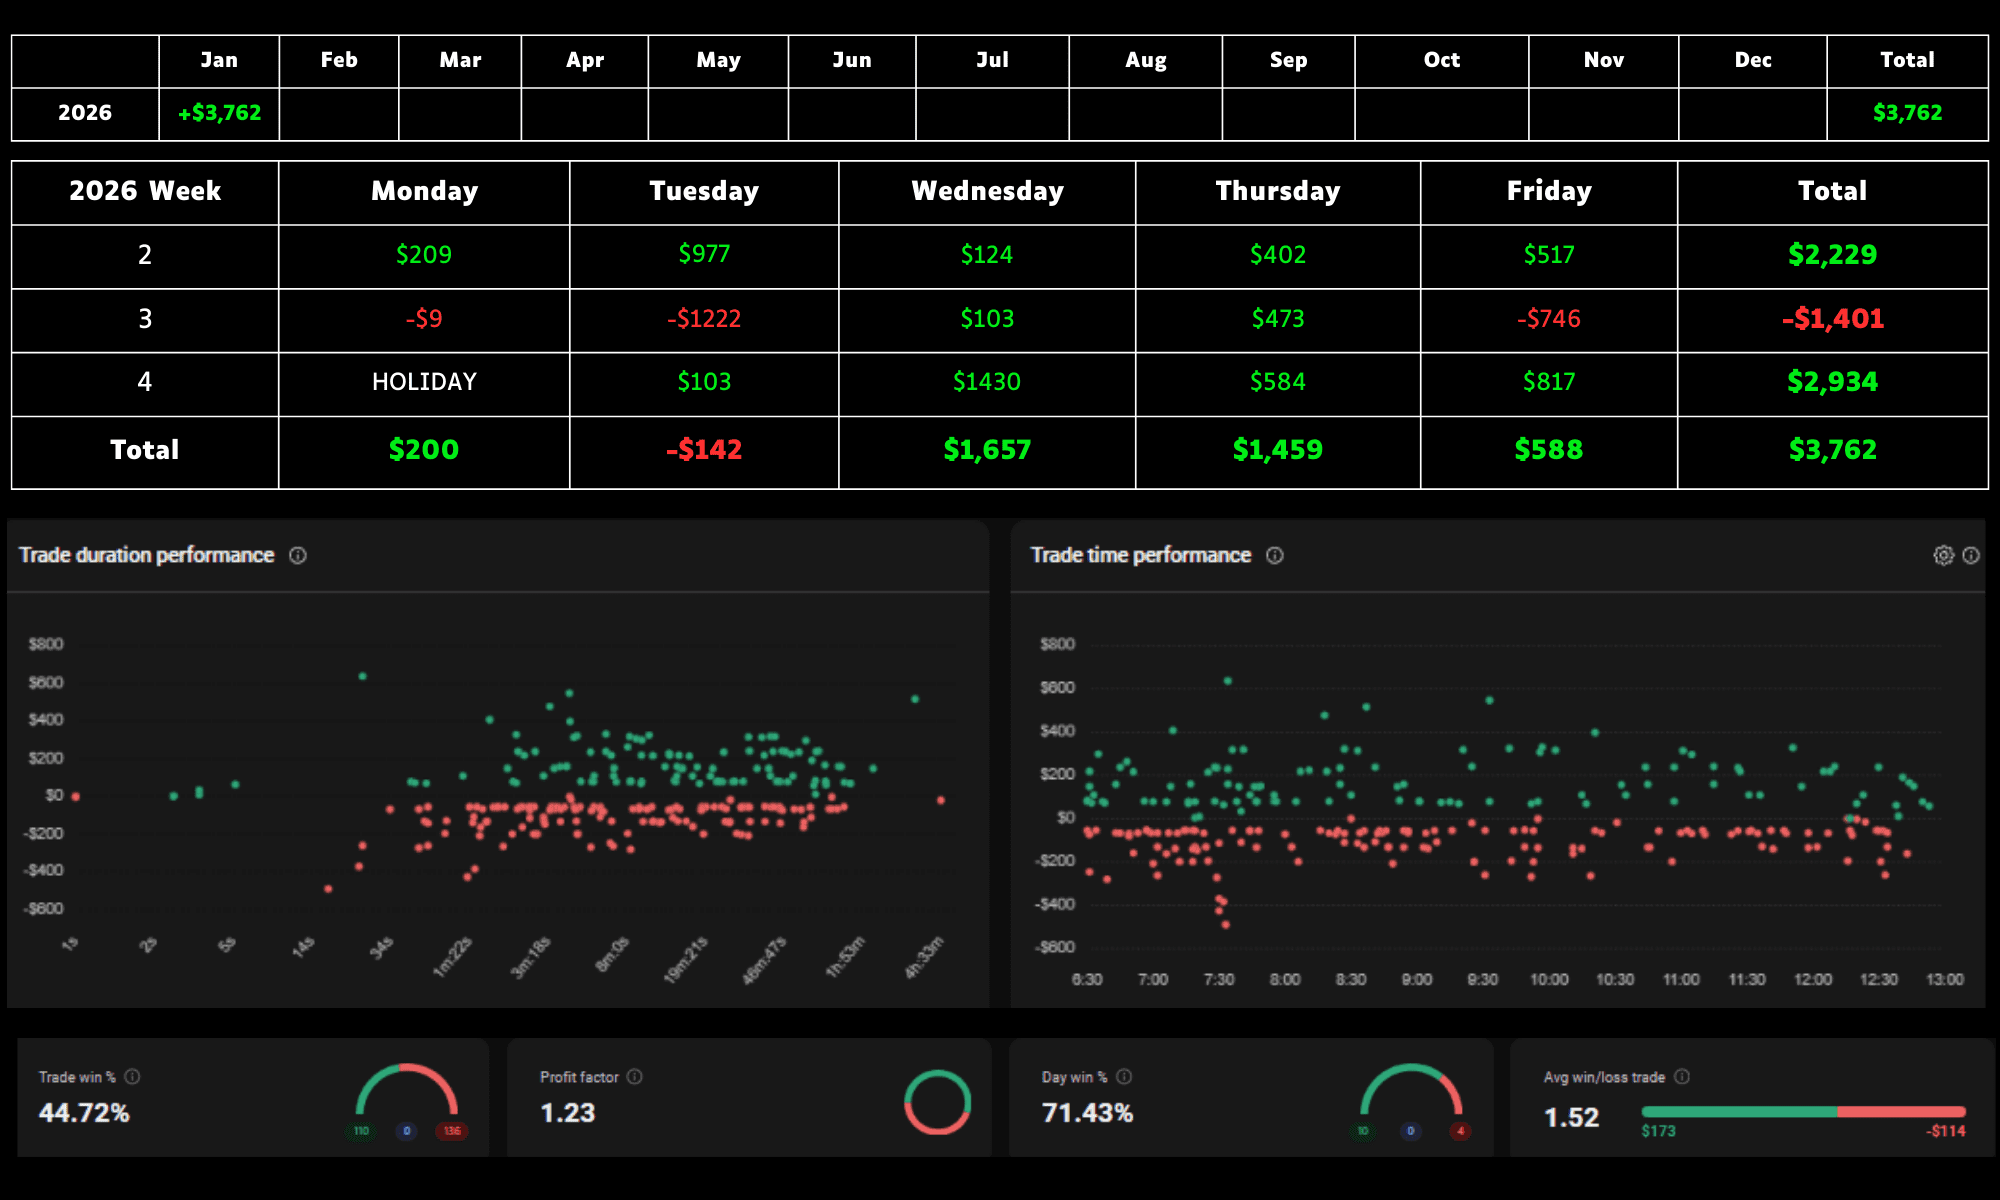Click the Profit factor donut chart
The image size is (2000, 1200).
(x=937, y=1102)
